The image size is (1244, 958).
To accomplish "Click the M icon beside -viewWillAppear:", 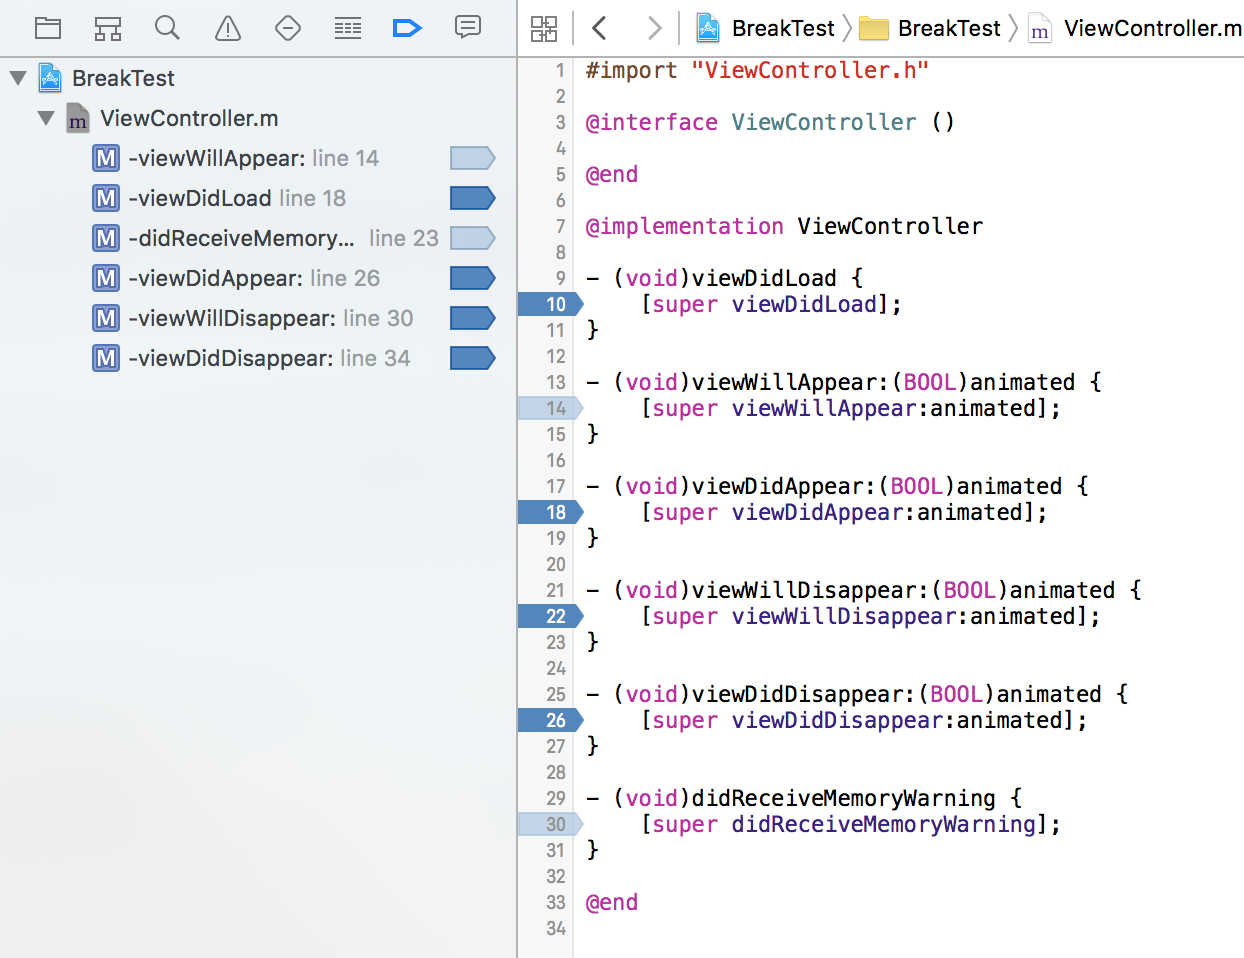I will pyautogui.click(x=106, y=158).
